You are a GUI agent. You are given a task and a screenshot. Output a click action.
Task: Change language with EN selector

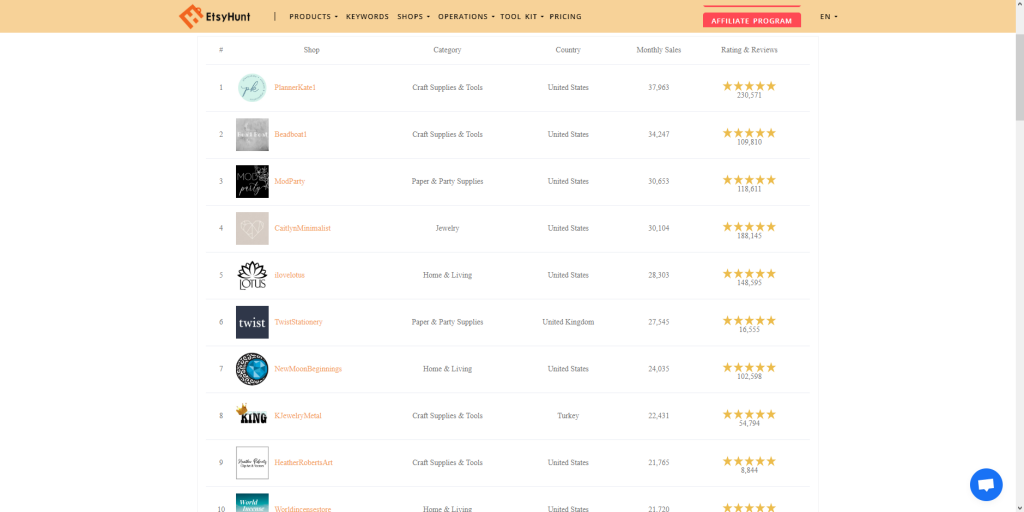coord(828,17)
